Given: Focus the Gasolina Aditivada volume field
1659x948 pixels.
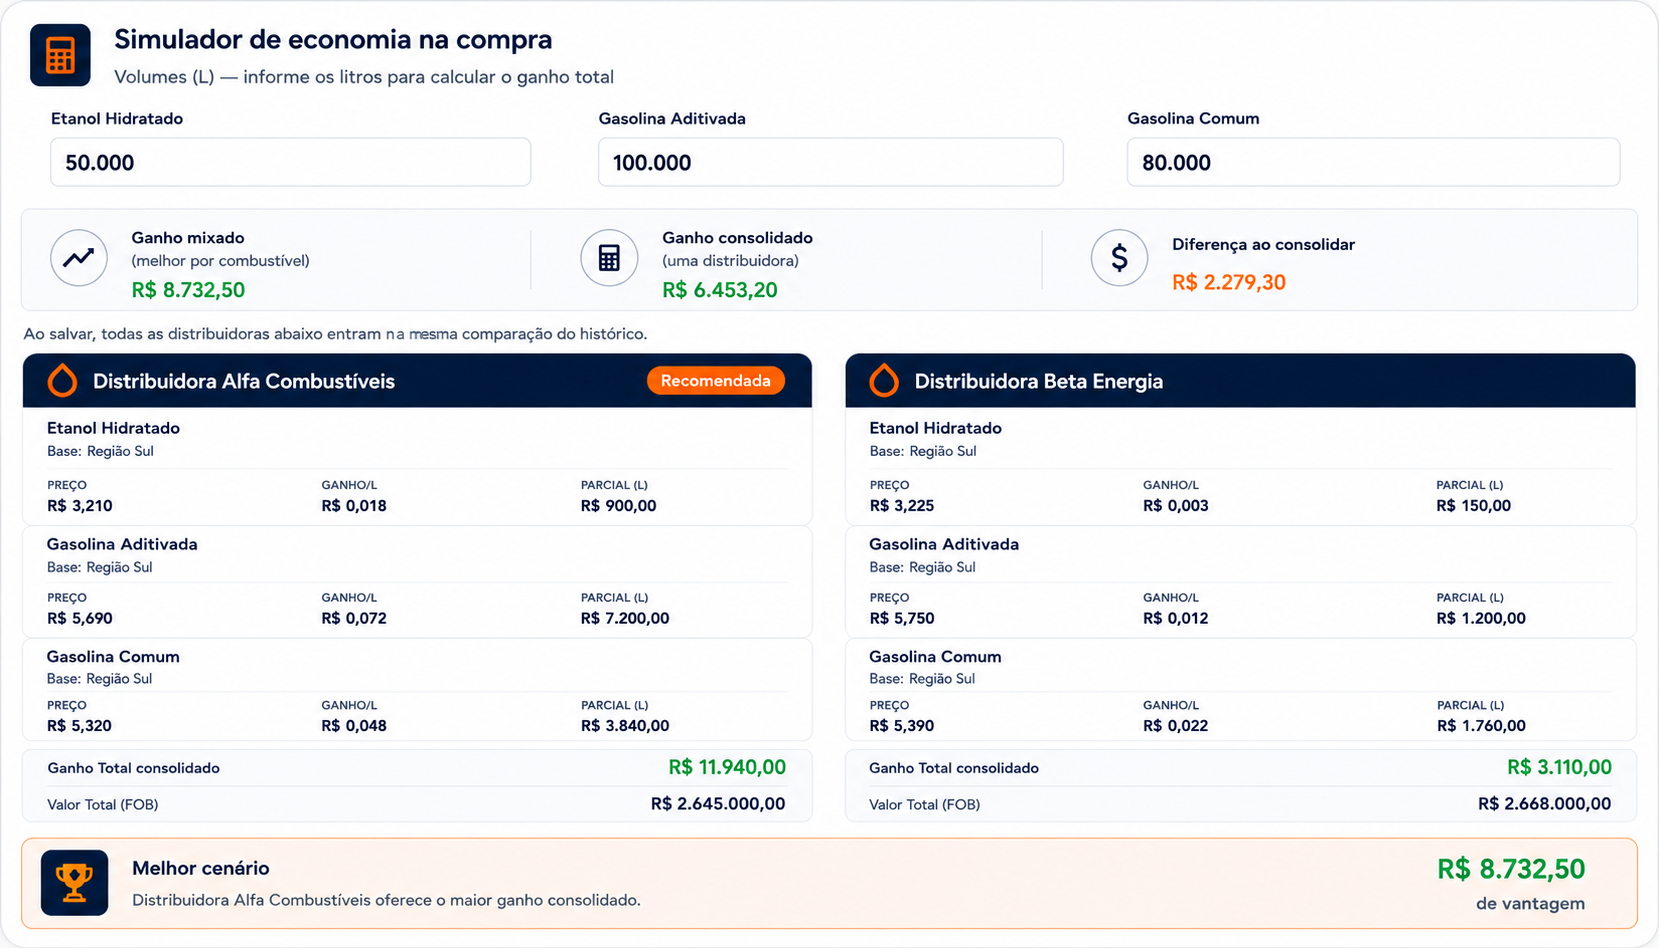Looking at the screenshot, I should [830, 162].
